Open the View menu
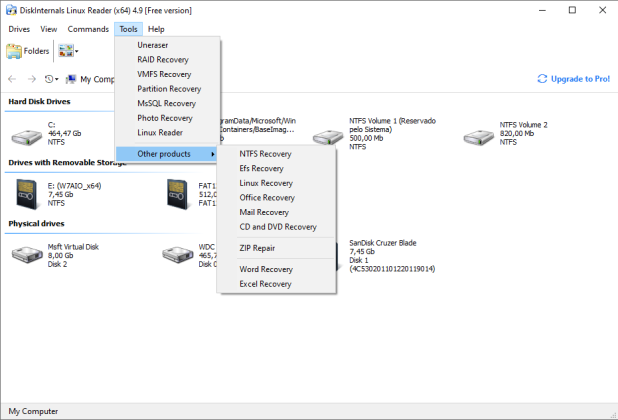 coord(48,29)
